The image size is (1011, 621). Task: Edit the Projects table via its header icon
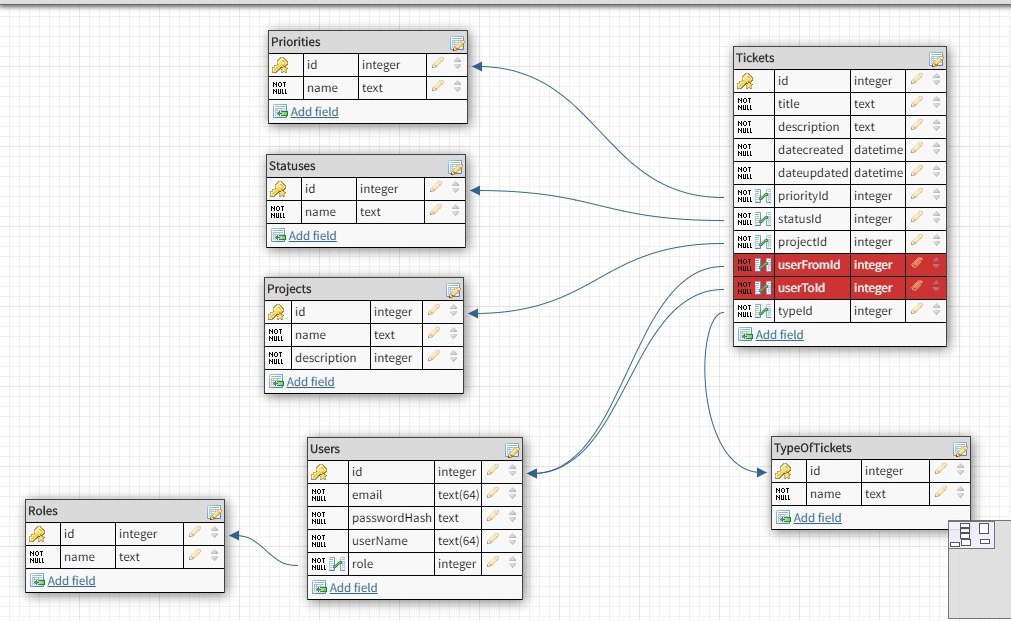(453, 290)
